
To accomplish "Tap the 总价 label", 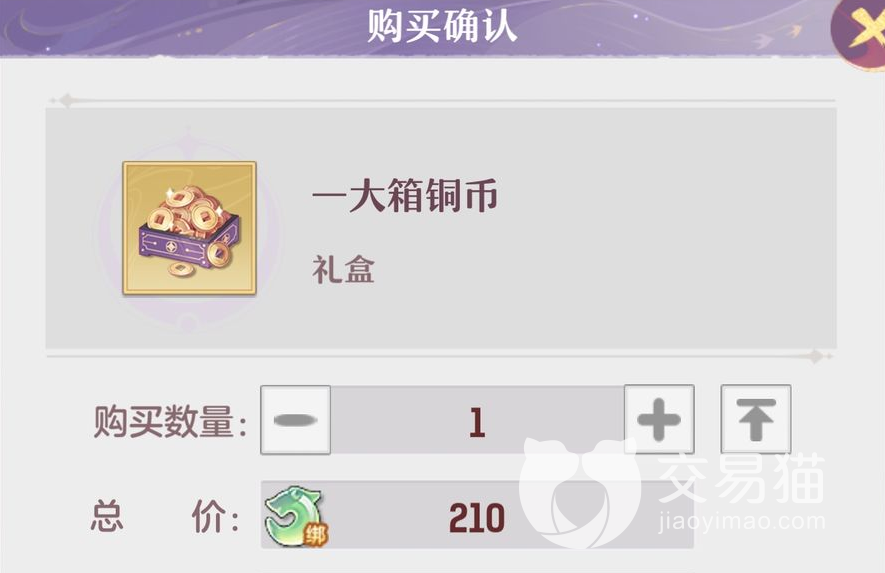I will [165, 517].
